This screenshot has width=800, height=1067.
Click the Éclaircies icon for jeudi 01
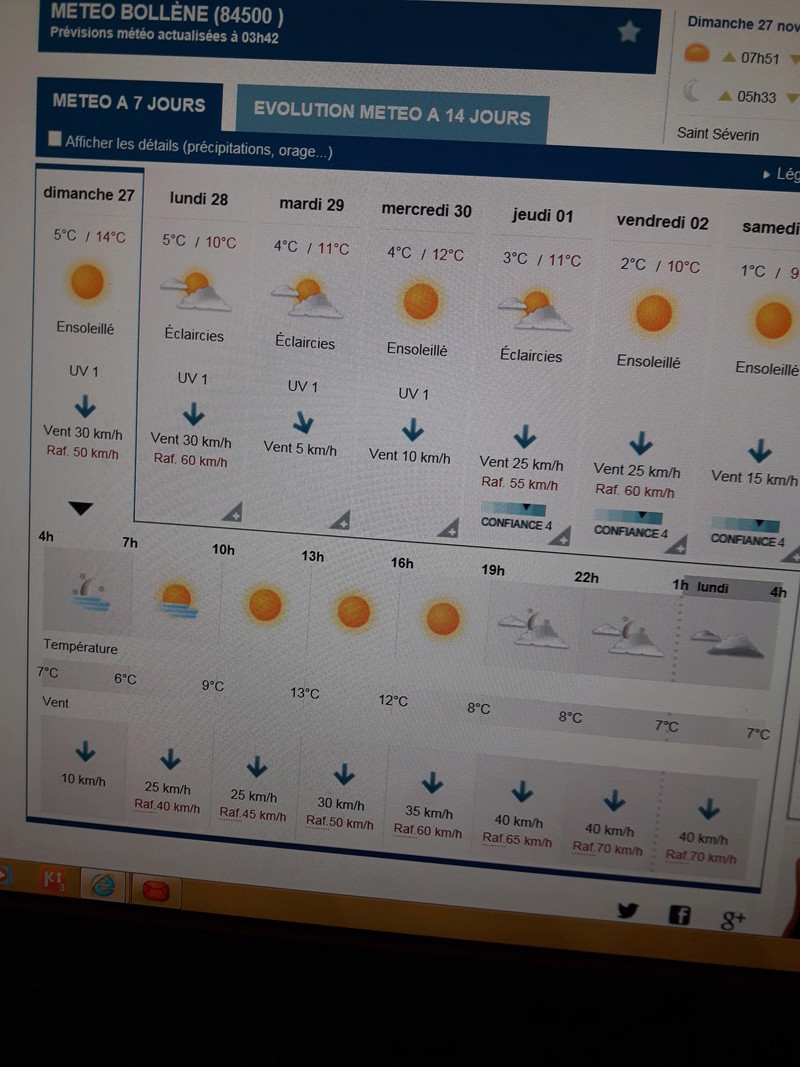pyautogui.click(x=535, y=310)
